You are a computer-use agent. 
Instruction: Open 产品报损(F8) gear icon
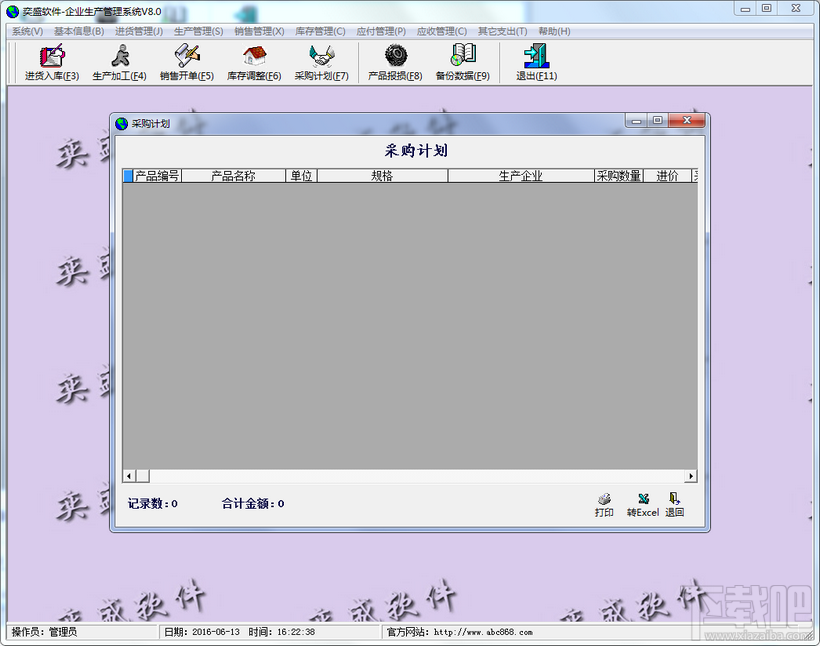tap(395, 63)
